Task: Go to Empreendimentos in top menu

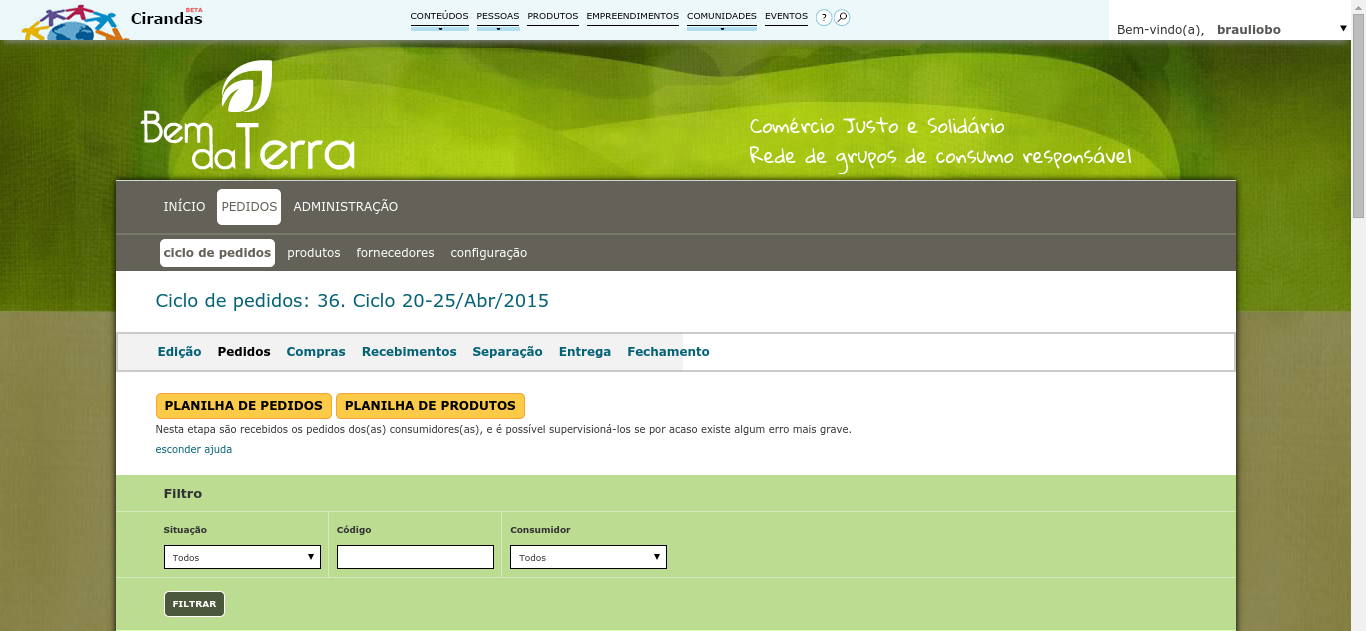Action: pos(633,16)
